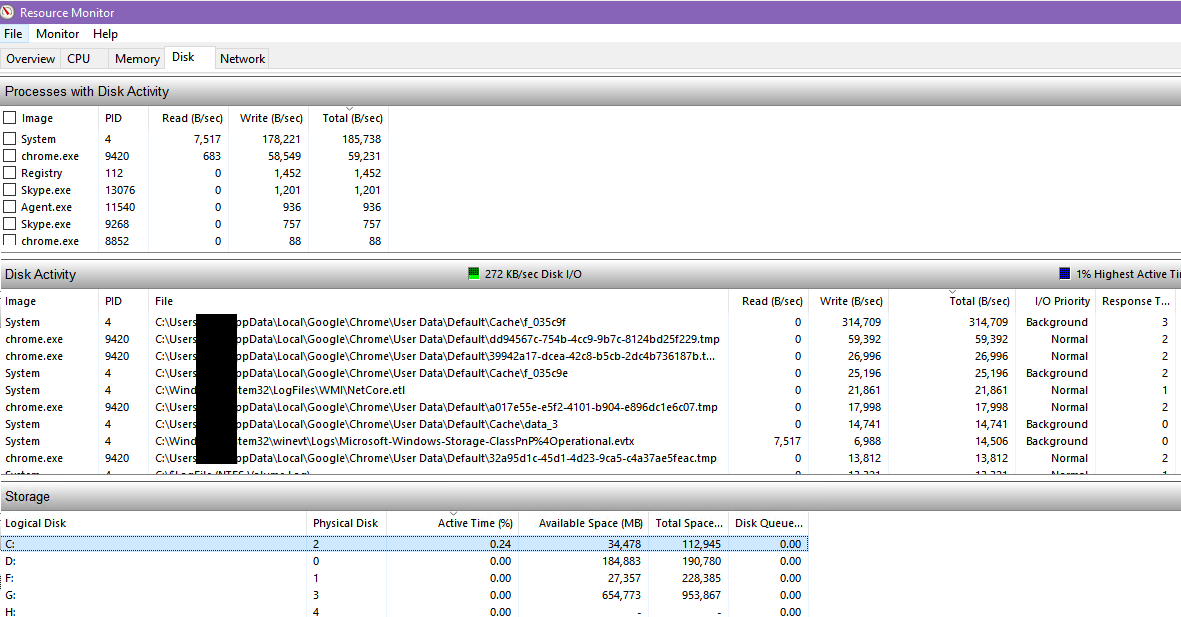Click the blue Highest Active Time square

coord(1064,273)
